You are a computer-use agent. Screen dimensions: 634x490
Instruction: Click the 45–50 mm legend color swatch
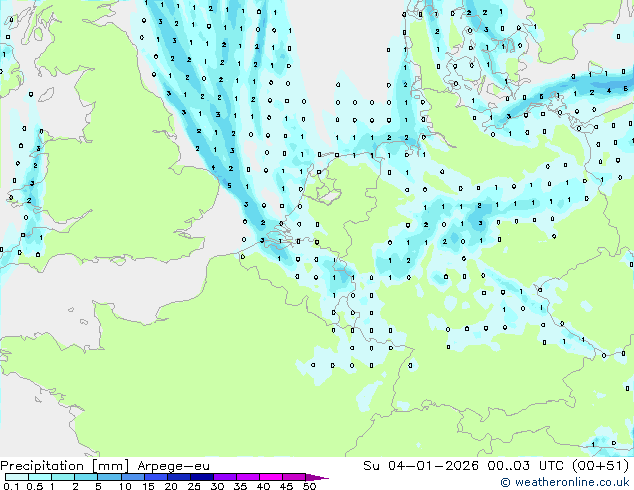click(x=294, y=477)
